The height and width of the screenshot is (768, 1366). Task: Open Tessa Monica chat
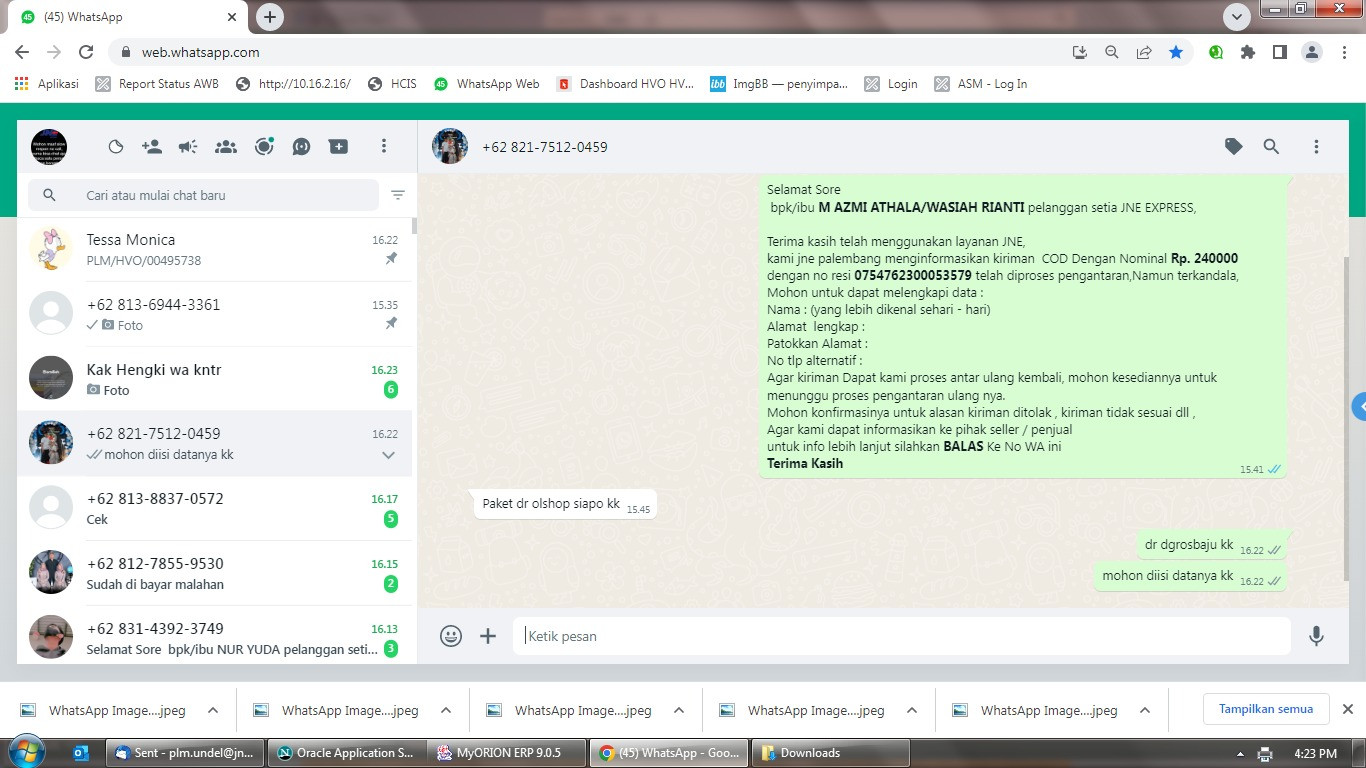click(214, 249)
